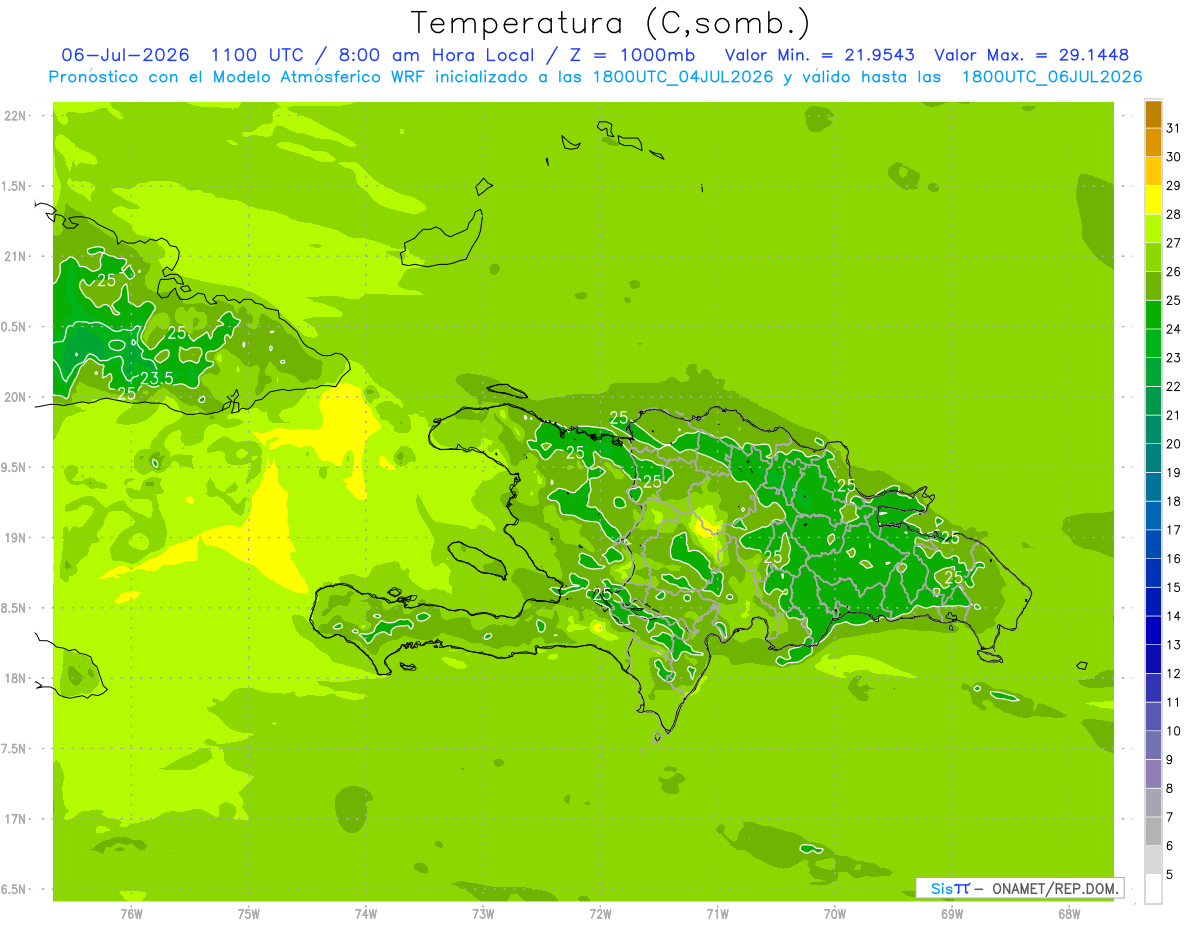Click the 71W longitude axis label
This screenshot has width=1200, height=927.
pyautogui.click(x=717, y=914)
